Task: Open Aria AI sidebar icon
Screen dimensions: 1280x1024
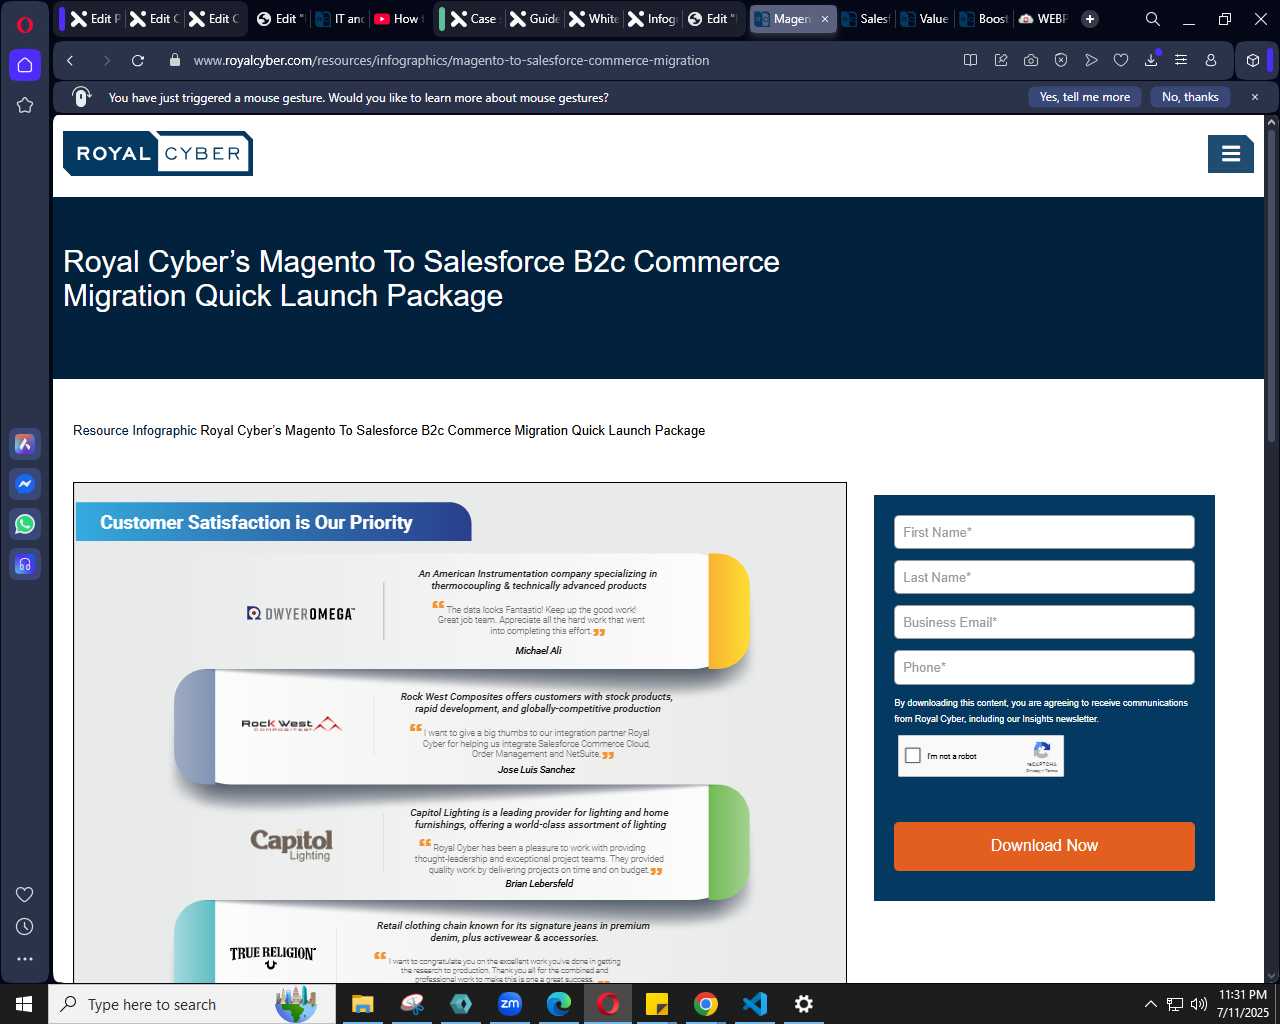Action: pos(25,444)
